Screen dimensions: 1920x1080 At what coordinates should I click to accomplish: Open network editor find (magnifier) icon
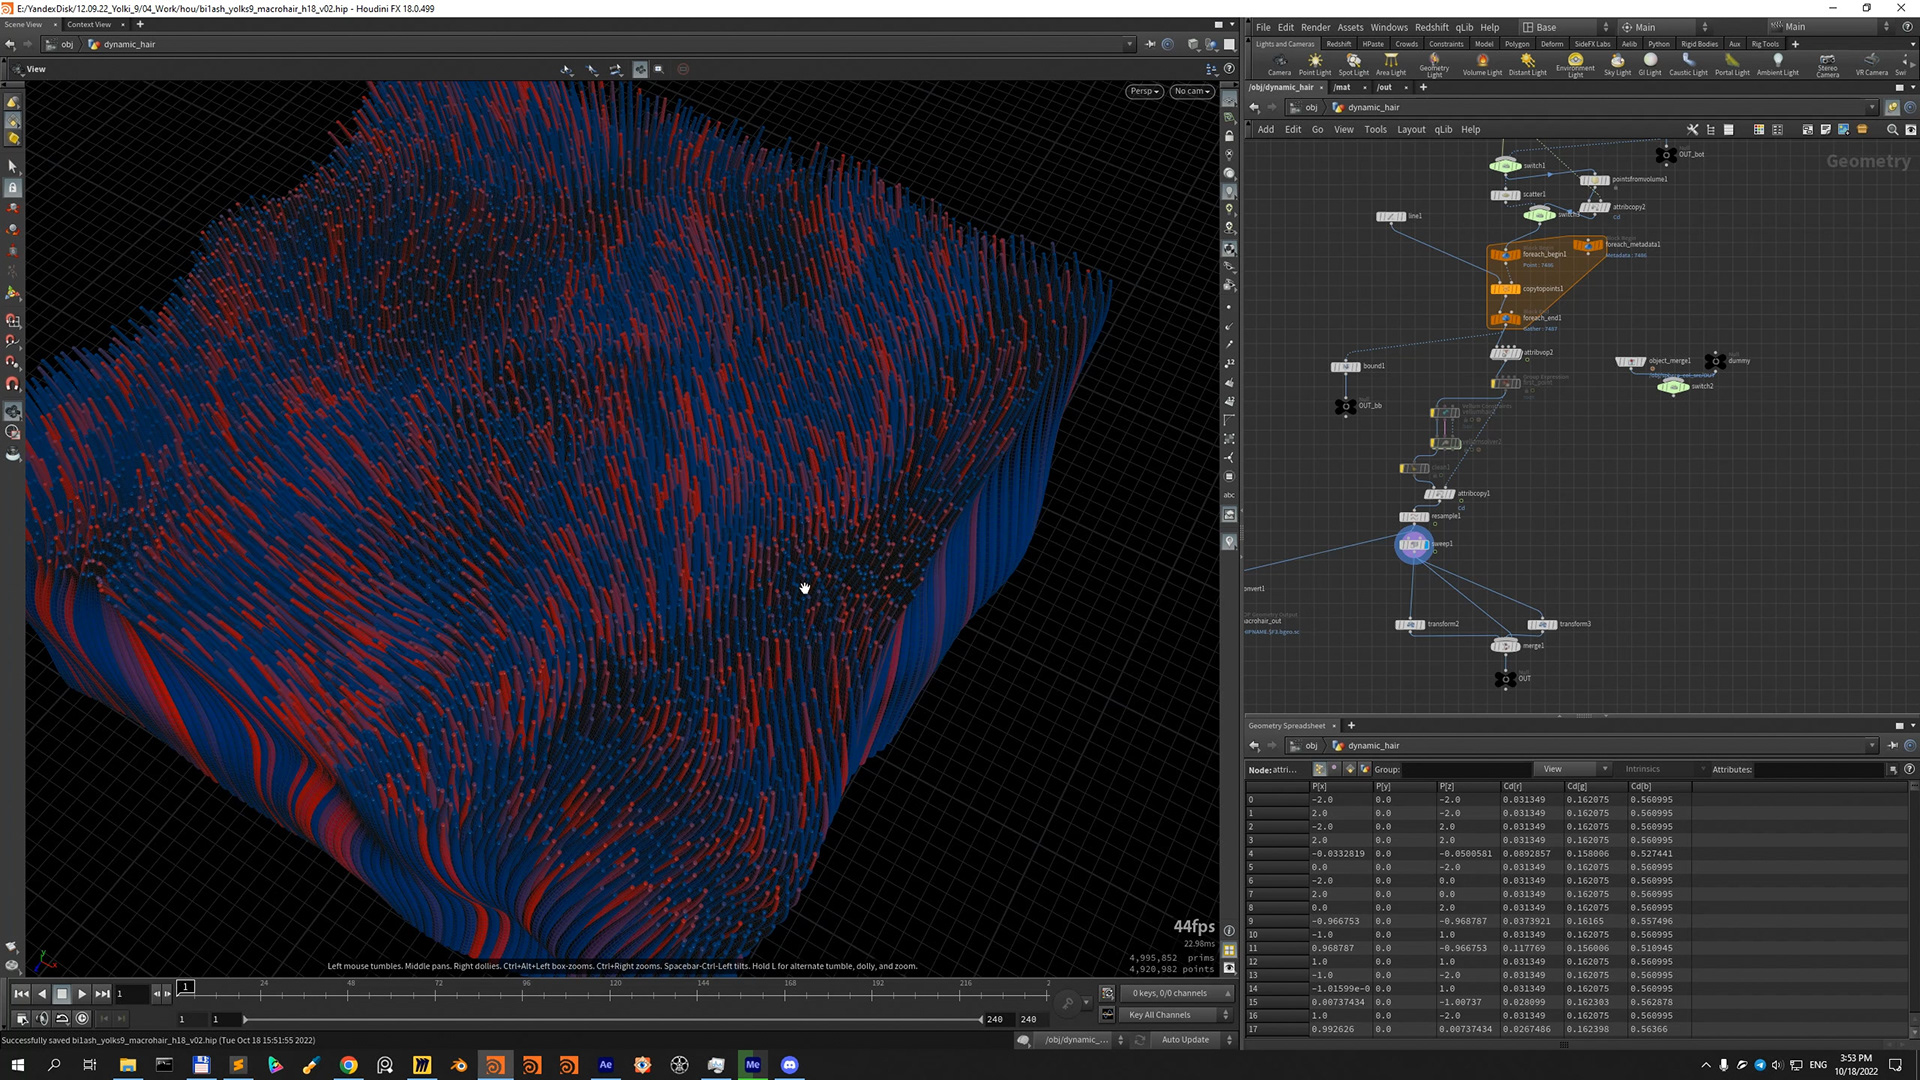(x=1892, y=129)
